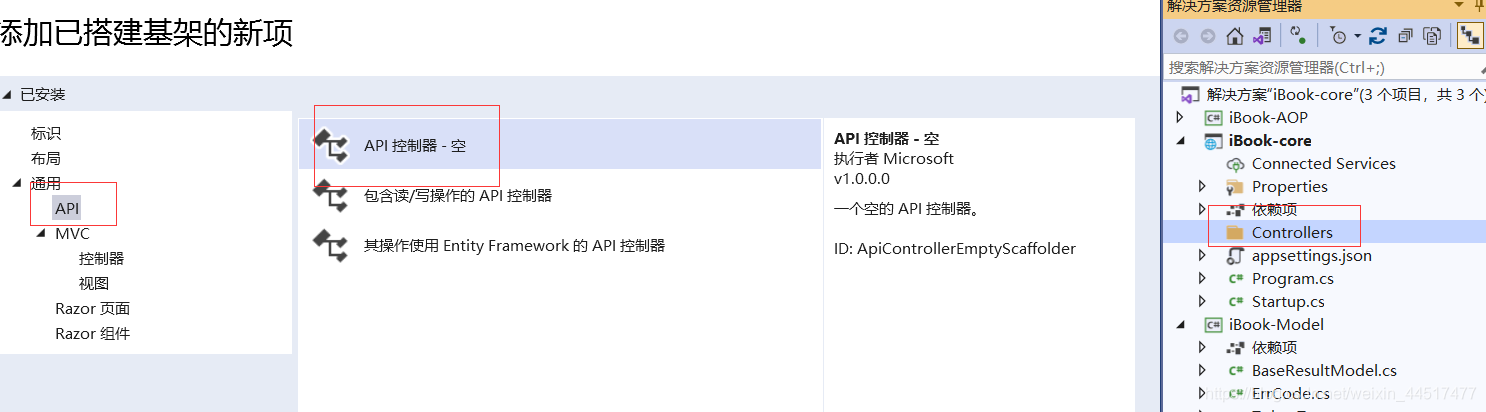Collapse the iBook-core project node
The image size is (1486, 412).
pos(1182,141)
